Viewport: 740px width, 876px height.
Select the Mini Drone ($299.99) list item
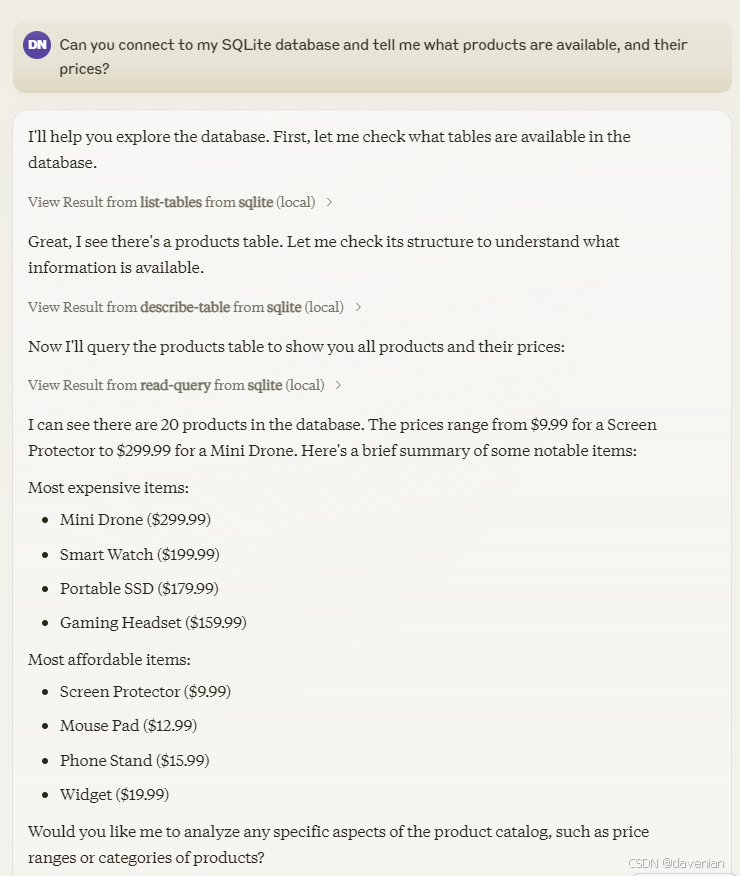click(x=135, y=520)
